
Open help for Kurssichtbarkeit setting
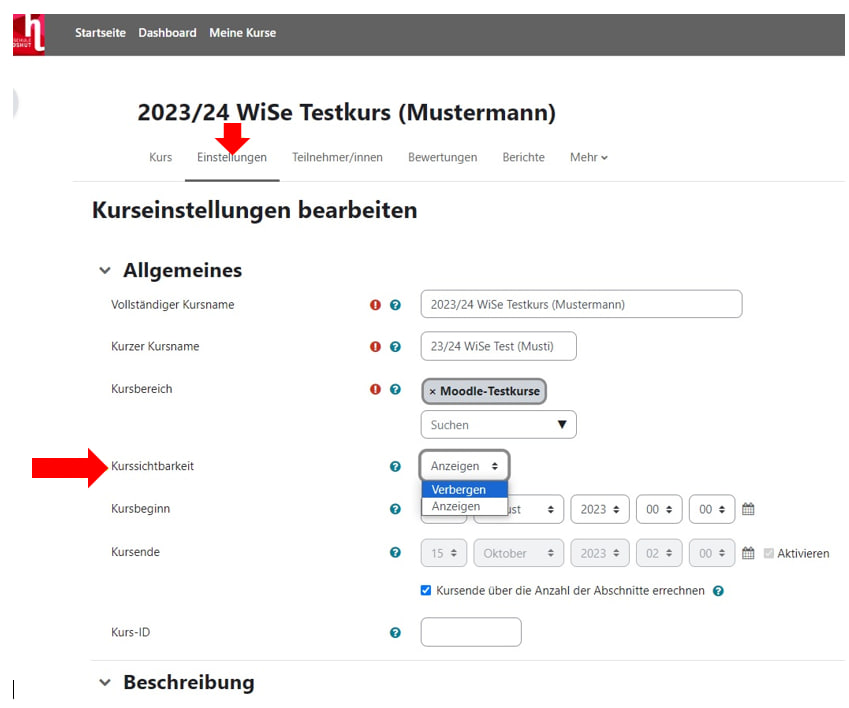pos(395,465)
